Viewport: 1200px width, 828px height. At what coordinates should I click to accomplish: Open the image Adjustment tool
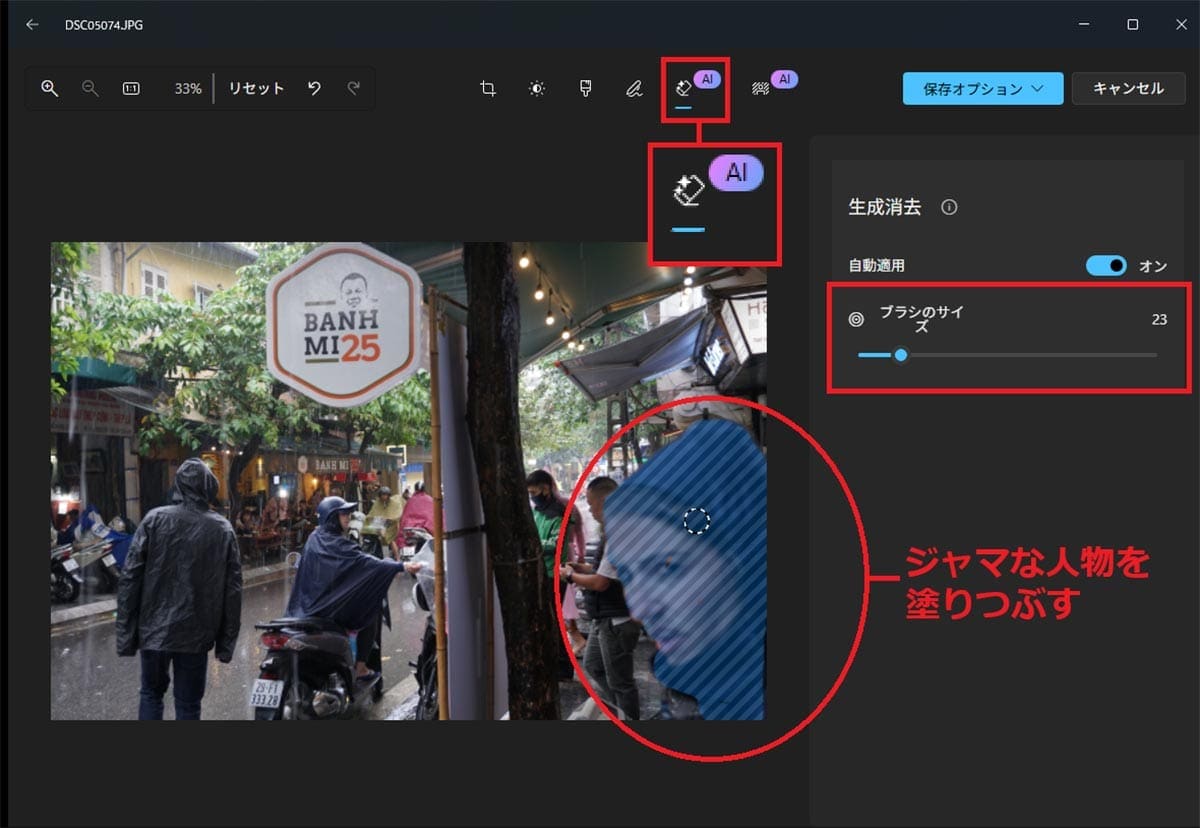tap(536, 88)
